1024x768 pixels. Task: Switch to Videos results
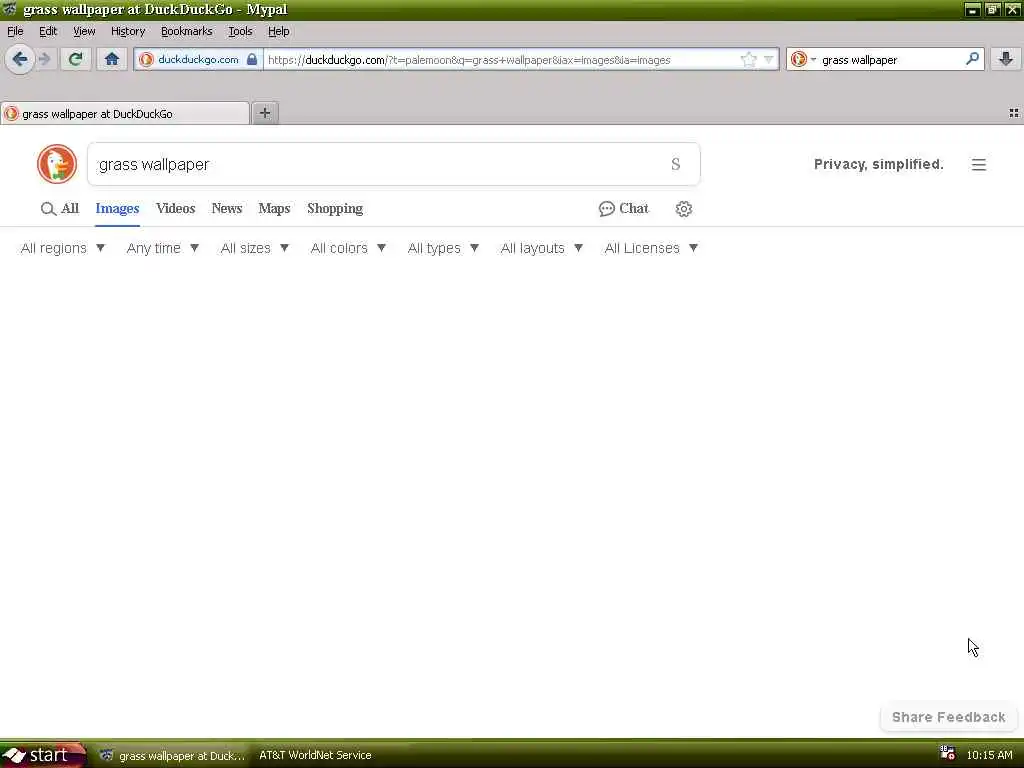pos(176,208)
